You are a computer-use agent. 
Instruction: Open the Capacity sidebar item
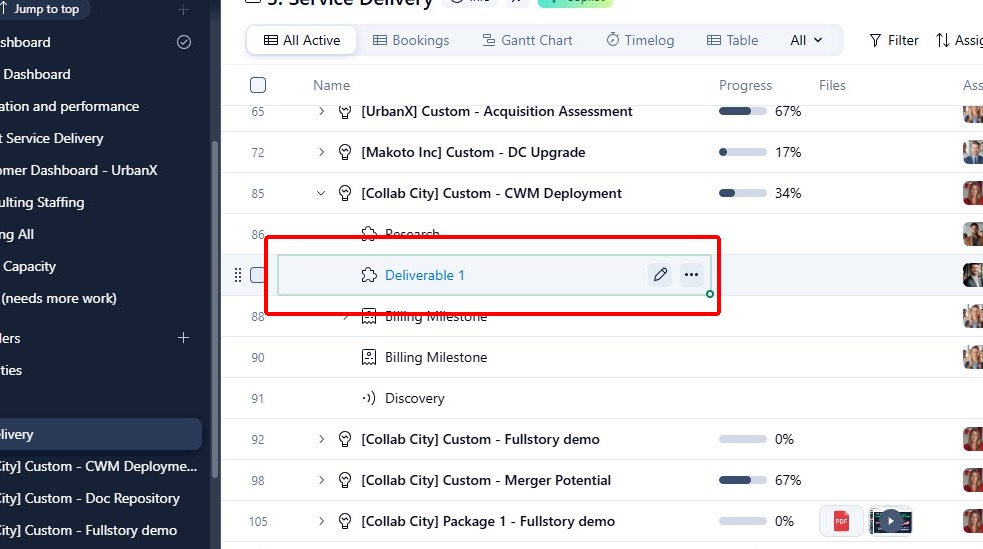(x=29, y=266)
